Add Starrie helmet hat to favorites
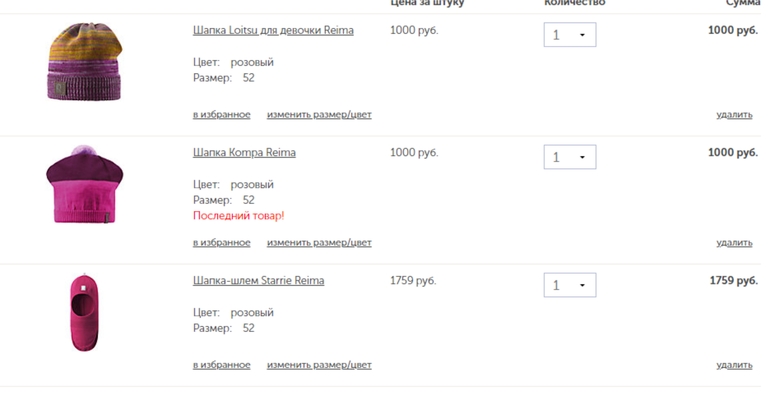 [221, 366]
